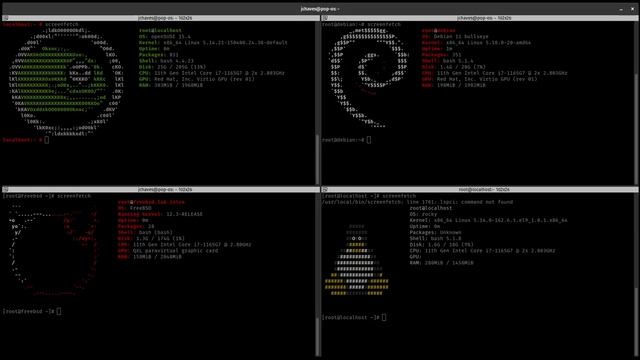Click the main window title 'jchaves@pop-os'

[320, 9]
